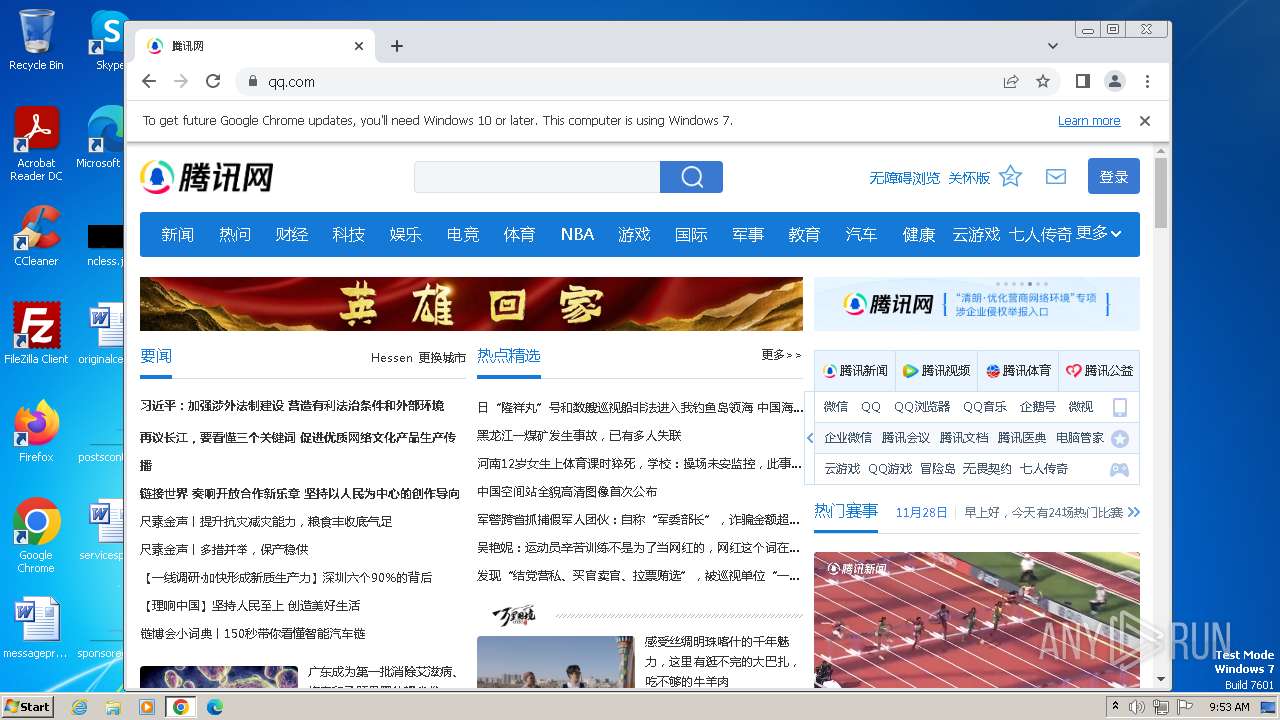Open the 科技 navigation item

pos(348,234)
